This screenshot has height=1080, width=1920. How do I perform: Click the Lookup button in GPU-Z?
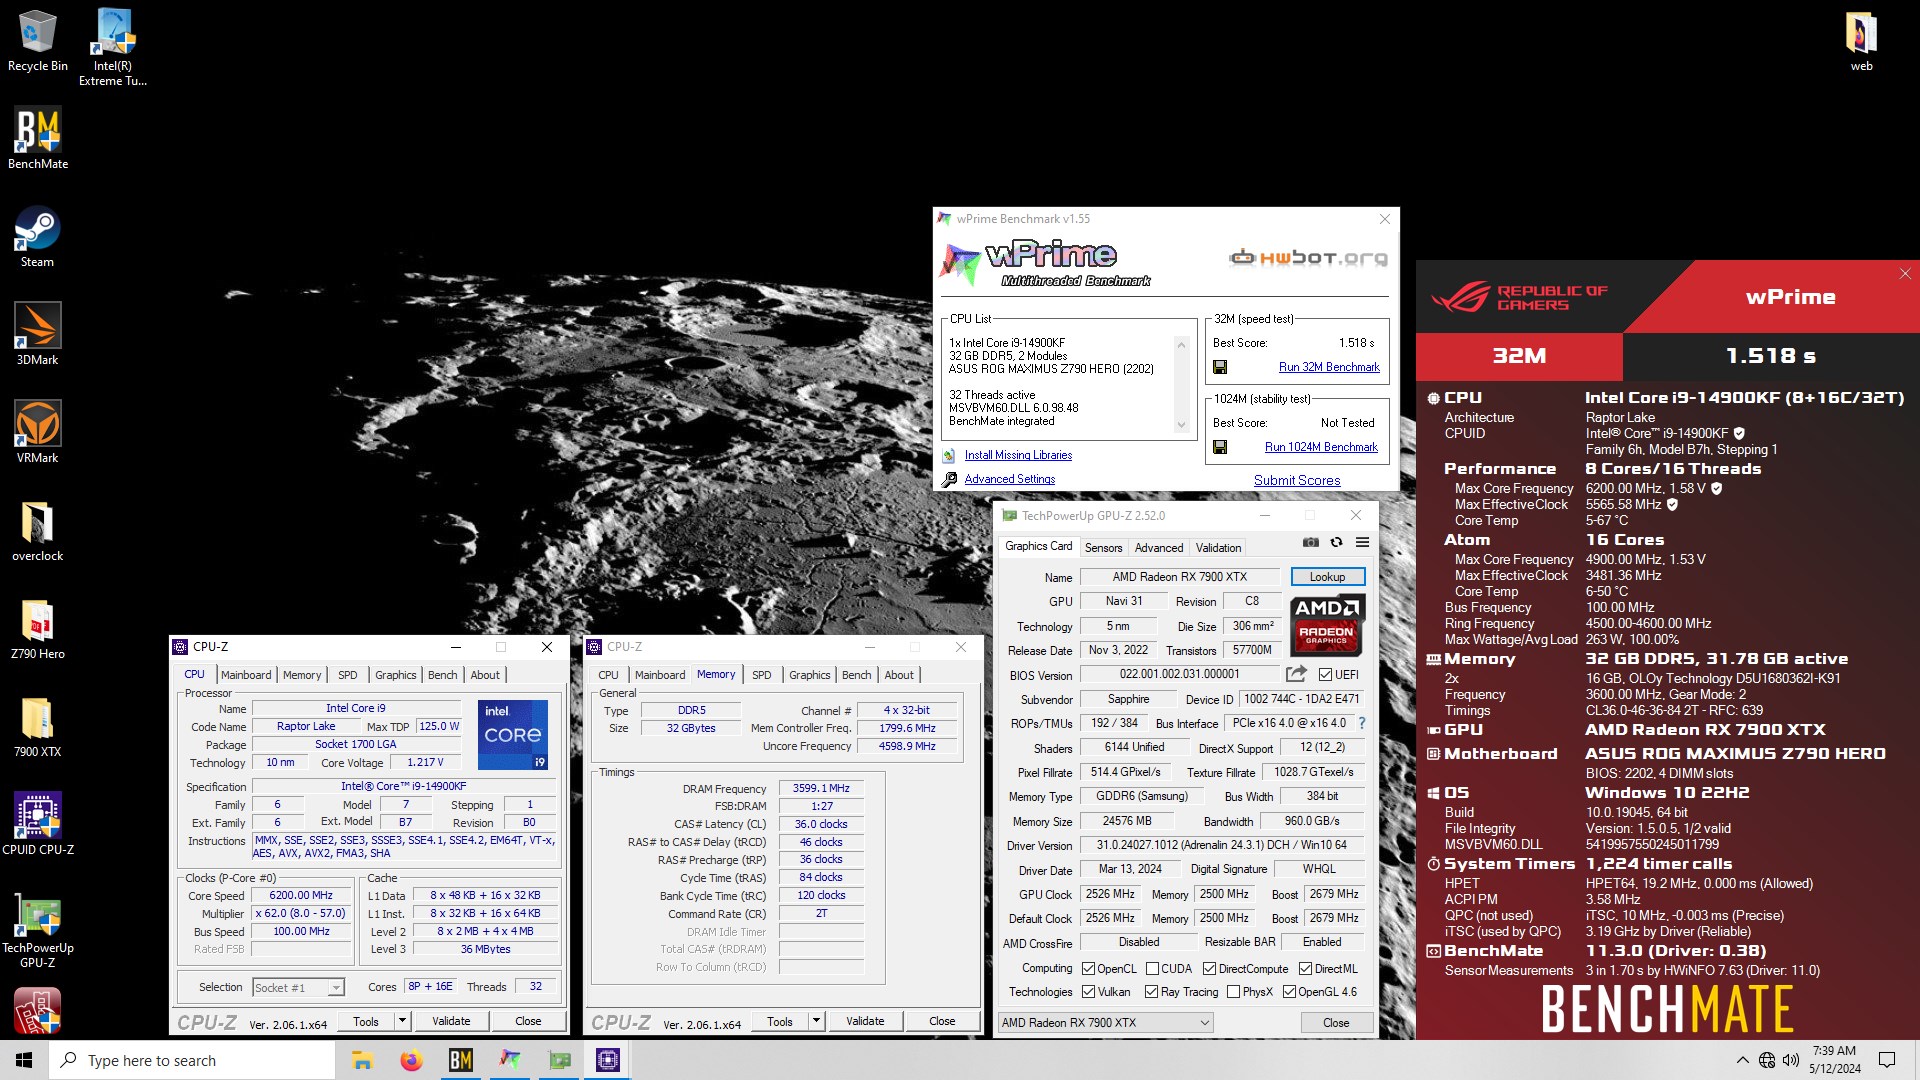pyautogui.click(x=1327, y=577)
